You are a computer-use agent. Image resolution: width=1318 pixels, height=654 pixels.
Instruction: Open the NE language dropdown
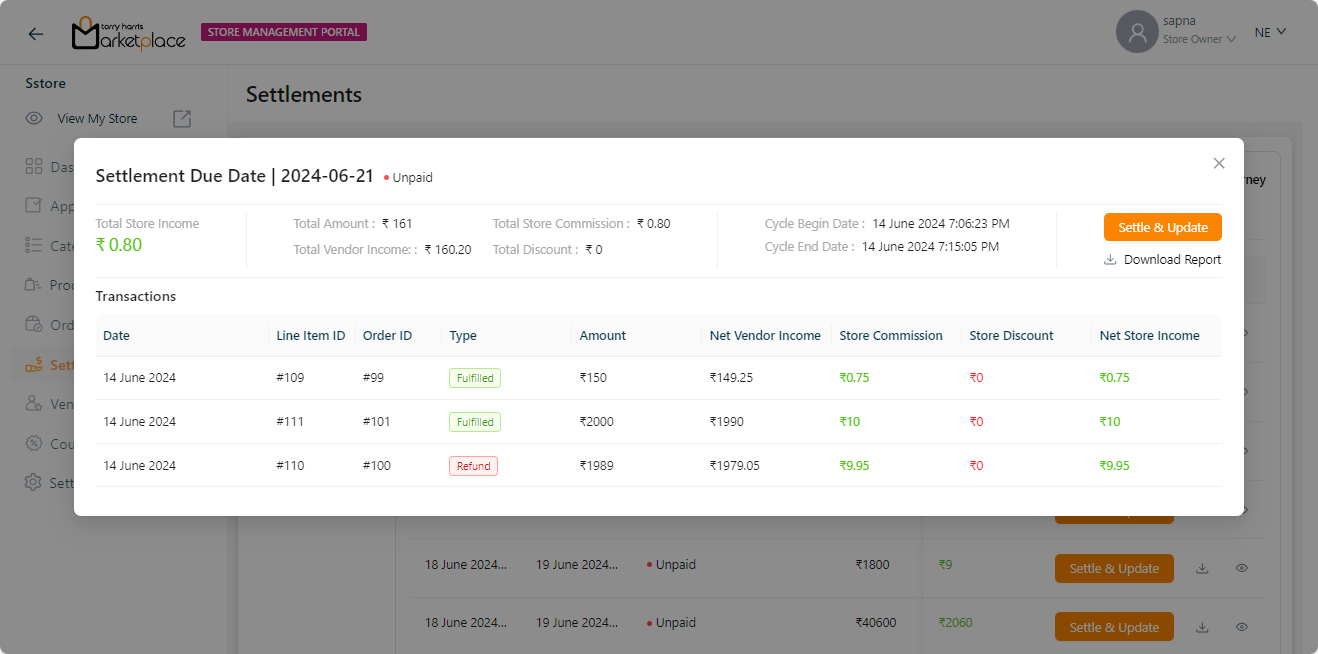pos(1270,32)
